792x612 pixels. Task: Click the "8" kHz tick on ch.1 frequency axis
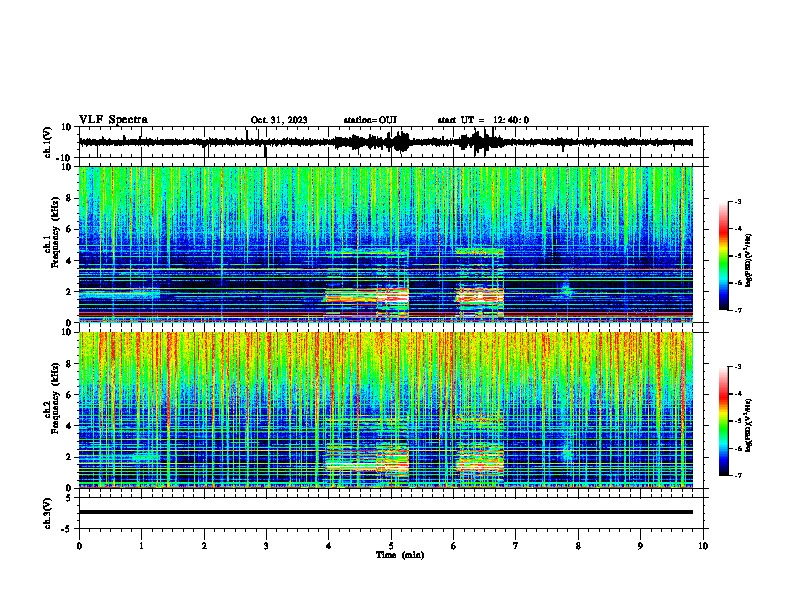(x=70, y=198)
